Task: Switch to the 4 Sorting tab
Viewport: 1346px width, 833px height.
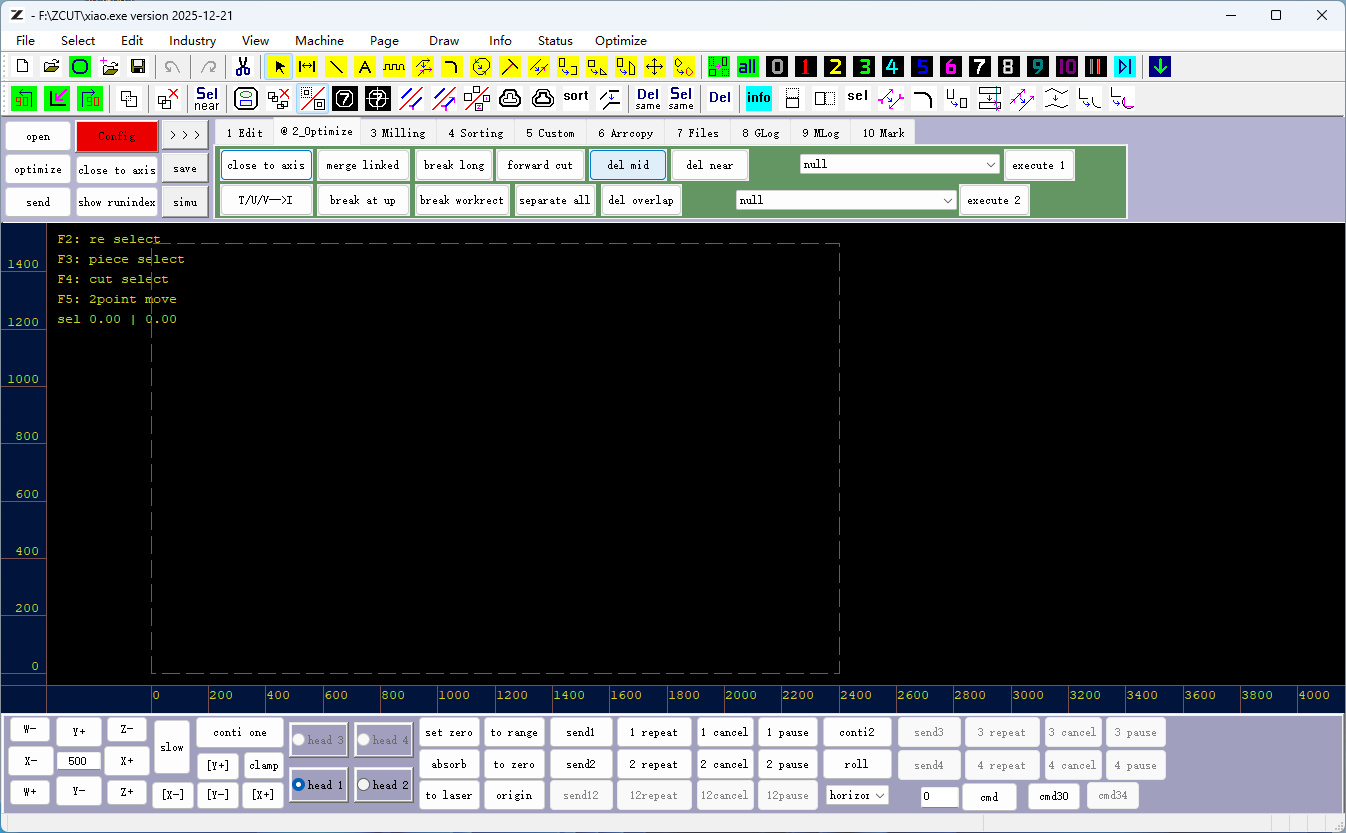Action: (475, 133)
